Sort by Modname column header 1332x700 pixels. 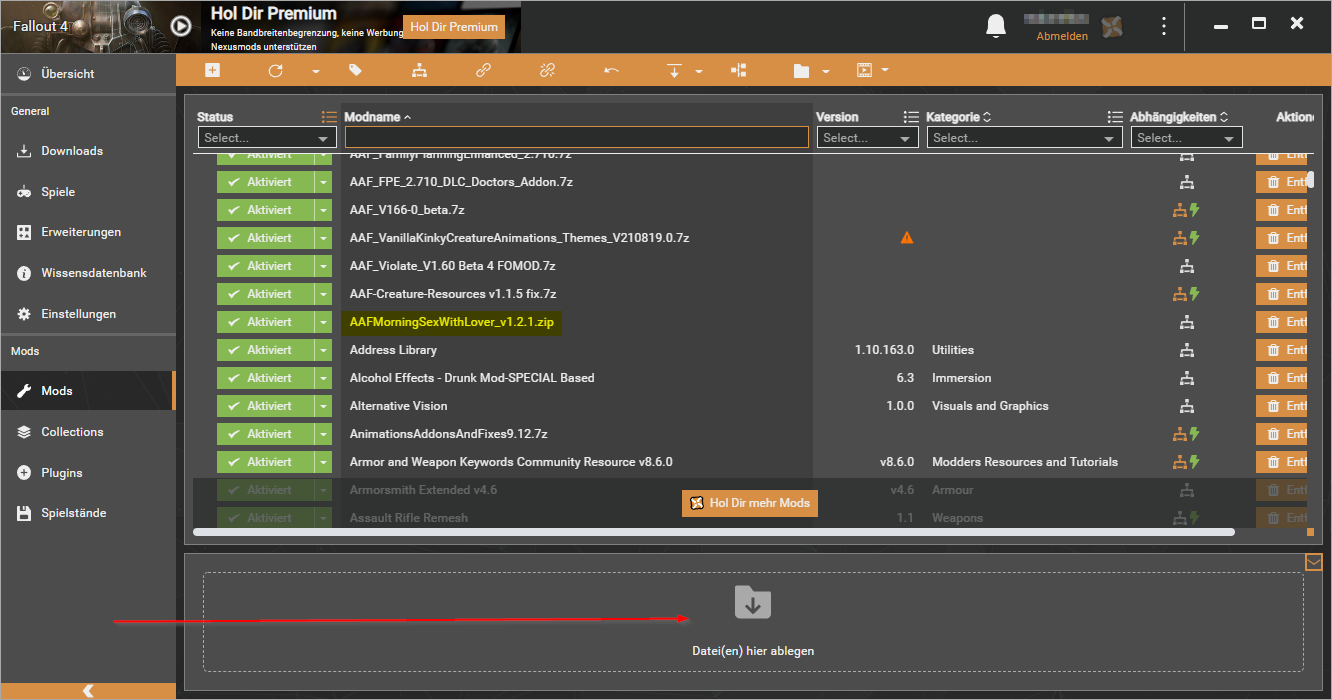pyautogui.click(x=377, y=117)
